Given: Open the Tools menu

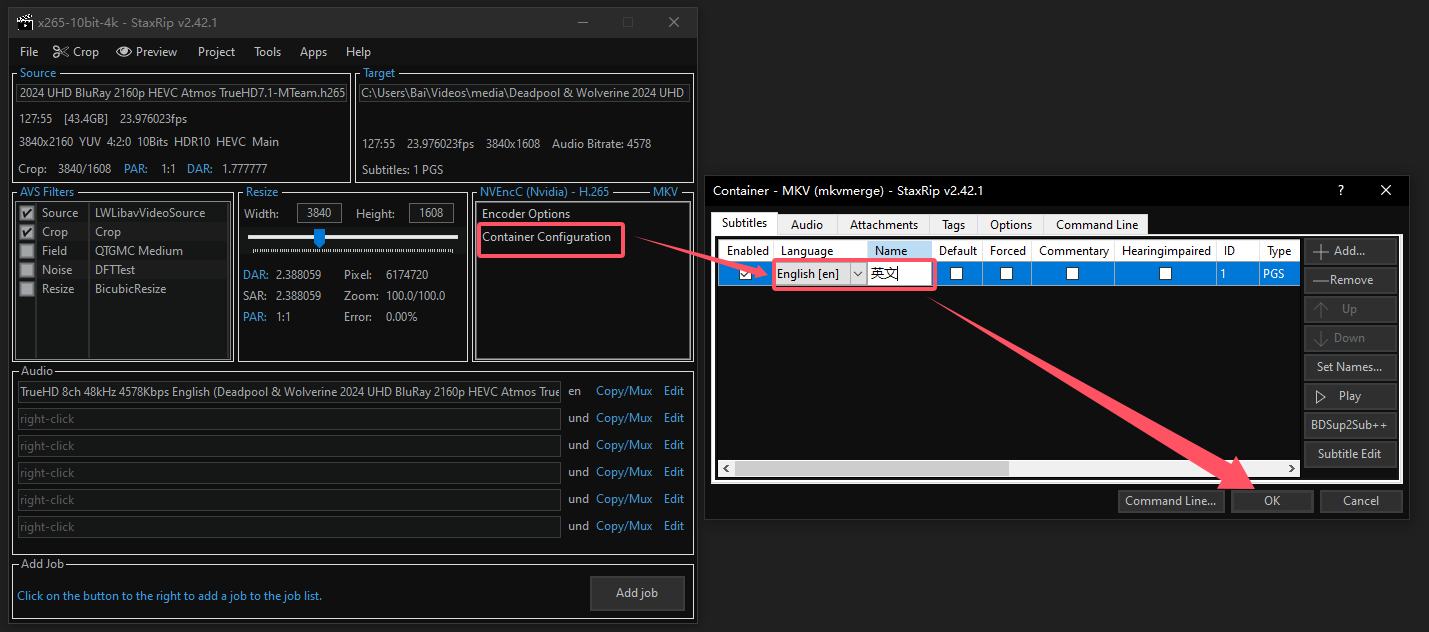Looking at the screenshot, I should tap(267, 52).
